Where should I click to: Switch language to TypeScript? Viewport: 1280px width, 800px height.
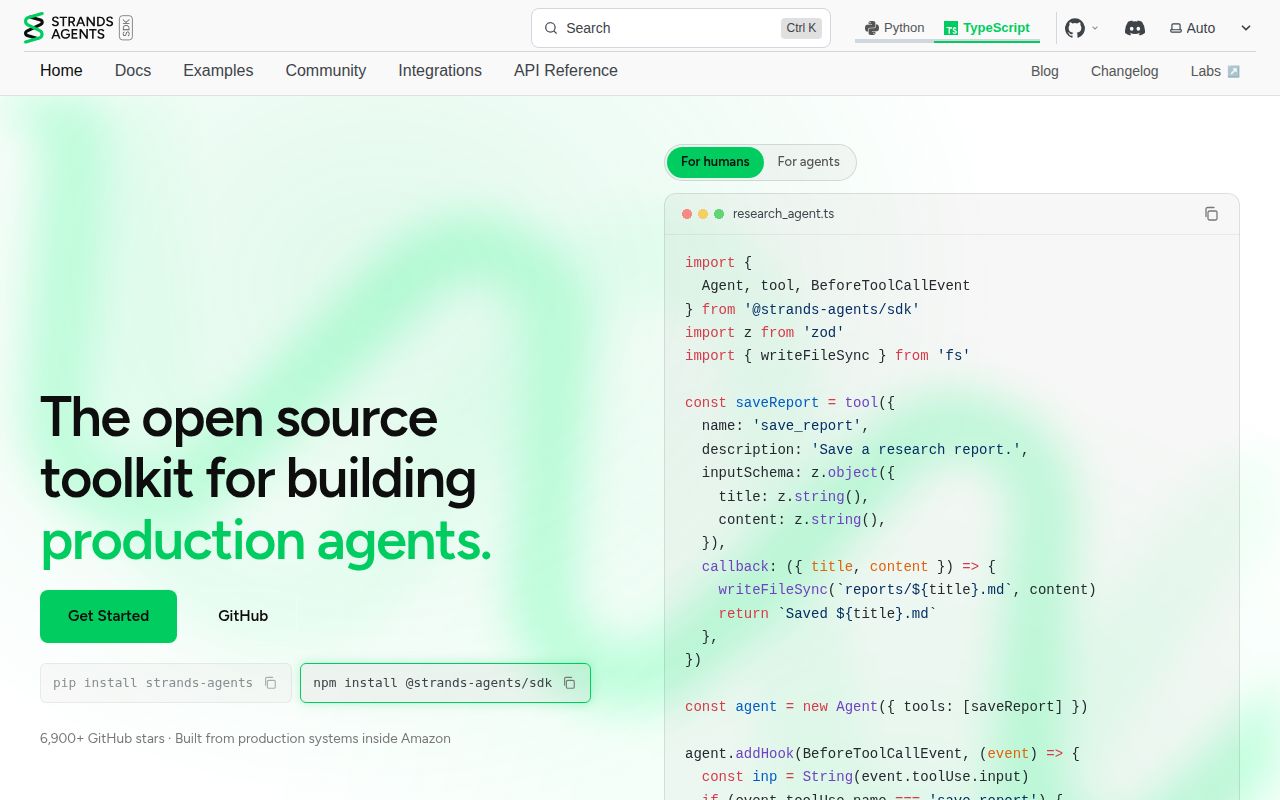pyautogui.click(x=987, y=28)
